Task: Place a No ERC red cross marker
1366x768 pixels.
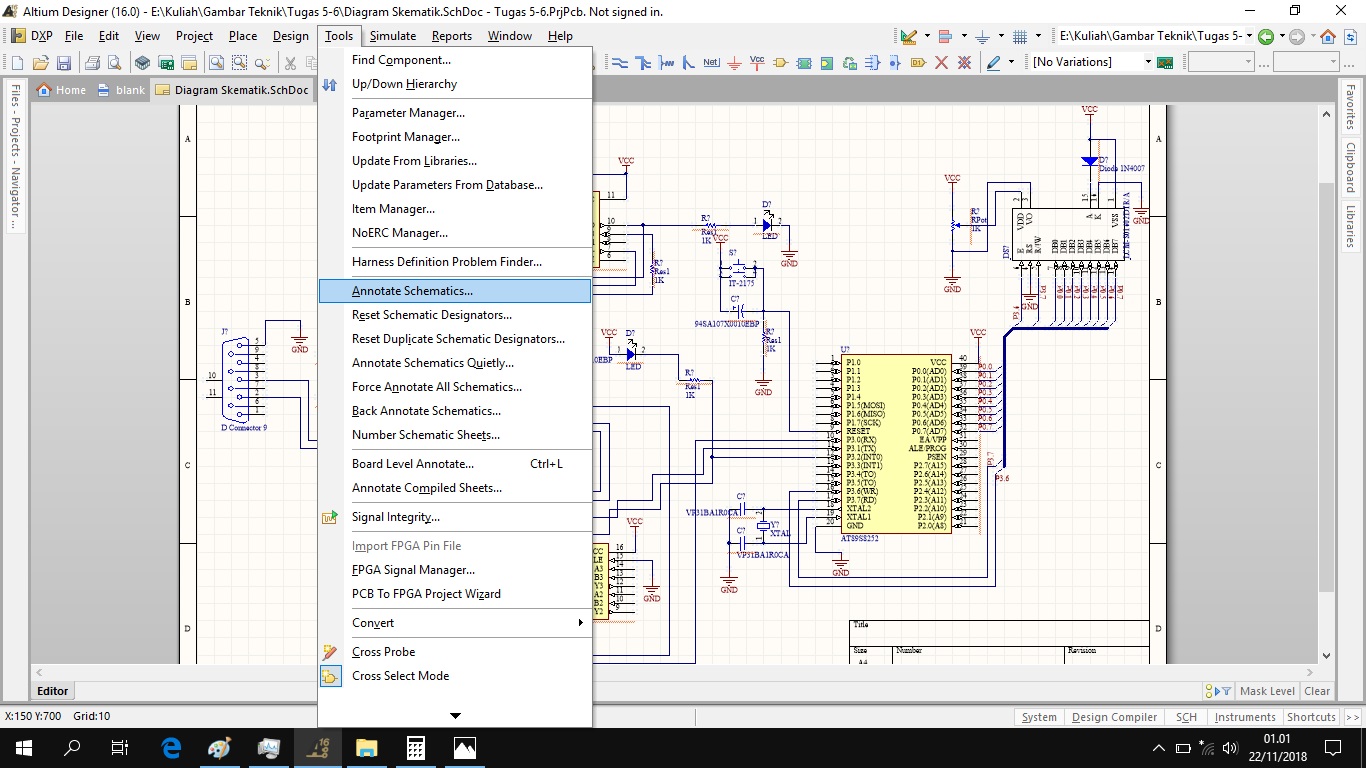Action: [x=941, y=62]
